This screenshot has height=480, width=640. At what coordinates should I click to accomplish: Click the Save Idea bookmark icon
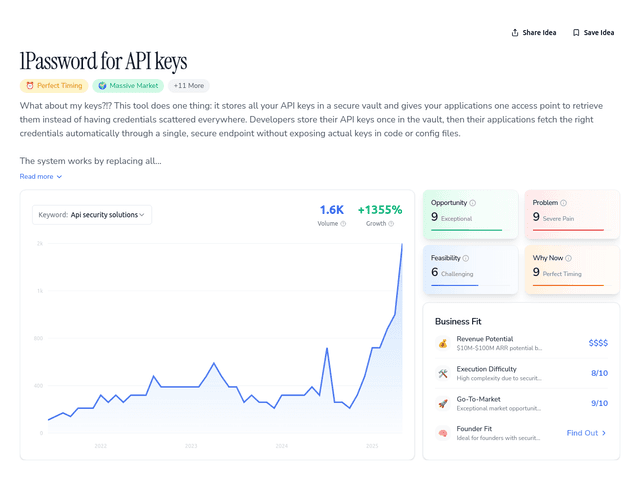(x=576, y=32)
